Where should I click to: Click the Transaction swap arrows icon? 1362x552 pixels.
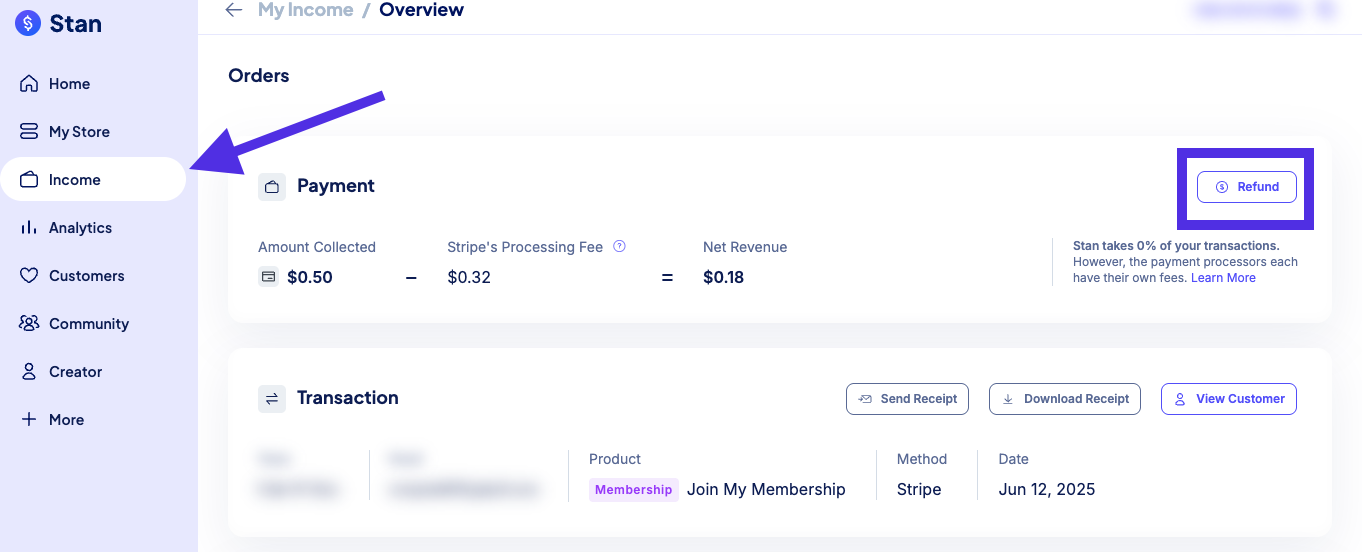tap(272, 399)
